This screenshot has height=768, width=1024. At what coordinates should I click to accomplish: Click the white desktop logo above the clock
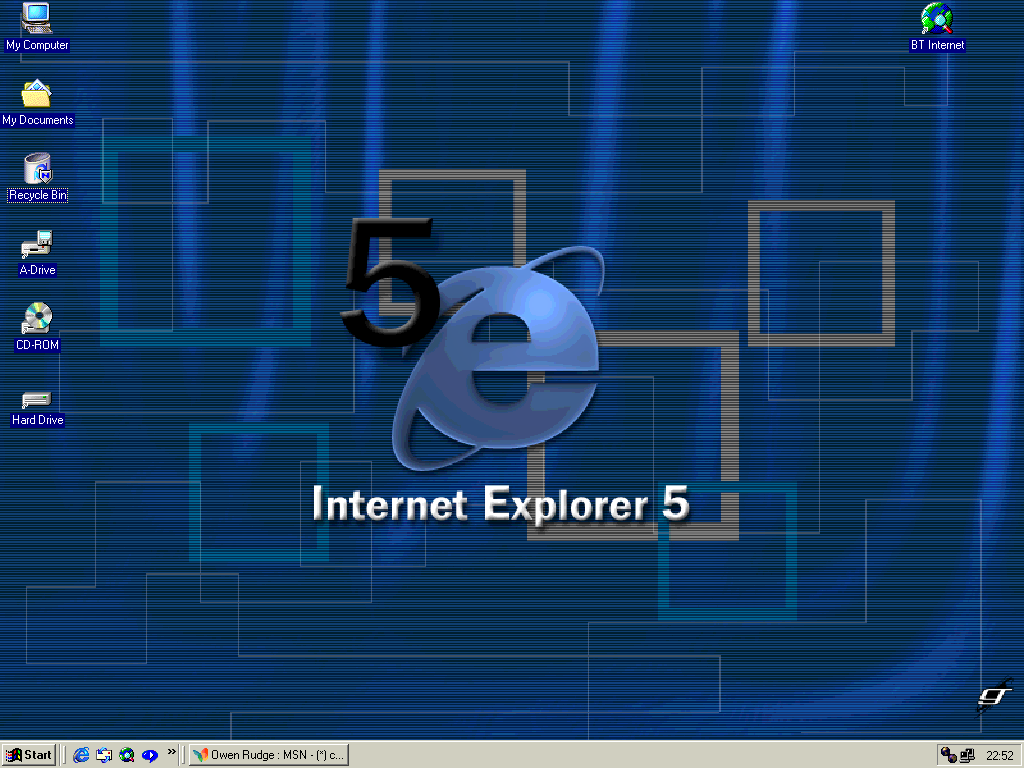point(994,694)
